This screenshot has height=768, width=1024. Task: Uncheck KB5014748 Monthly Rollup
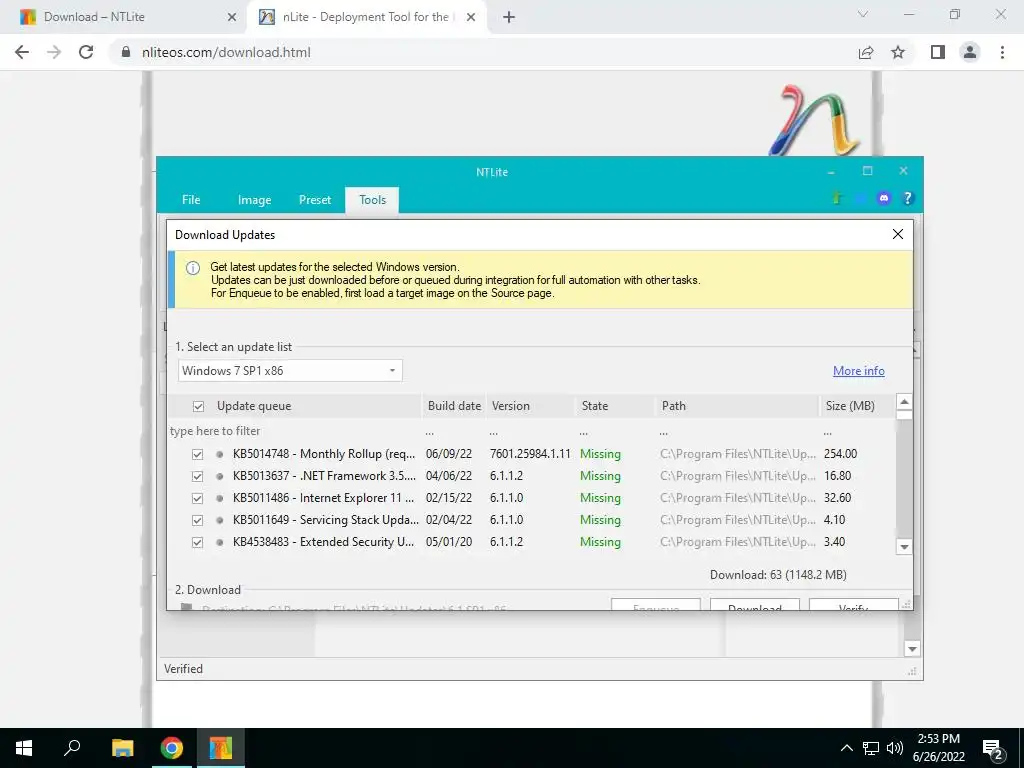(x=197, y=455)
